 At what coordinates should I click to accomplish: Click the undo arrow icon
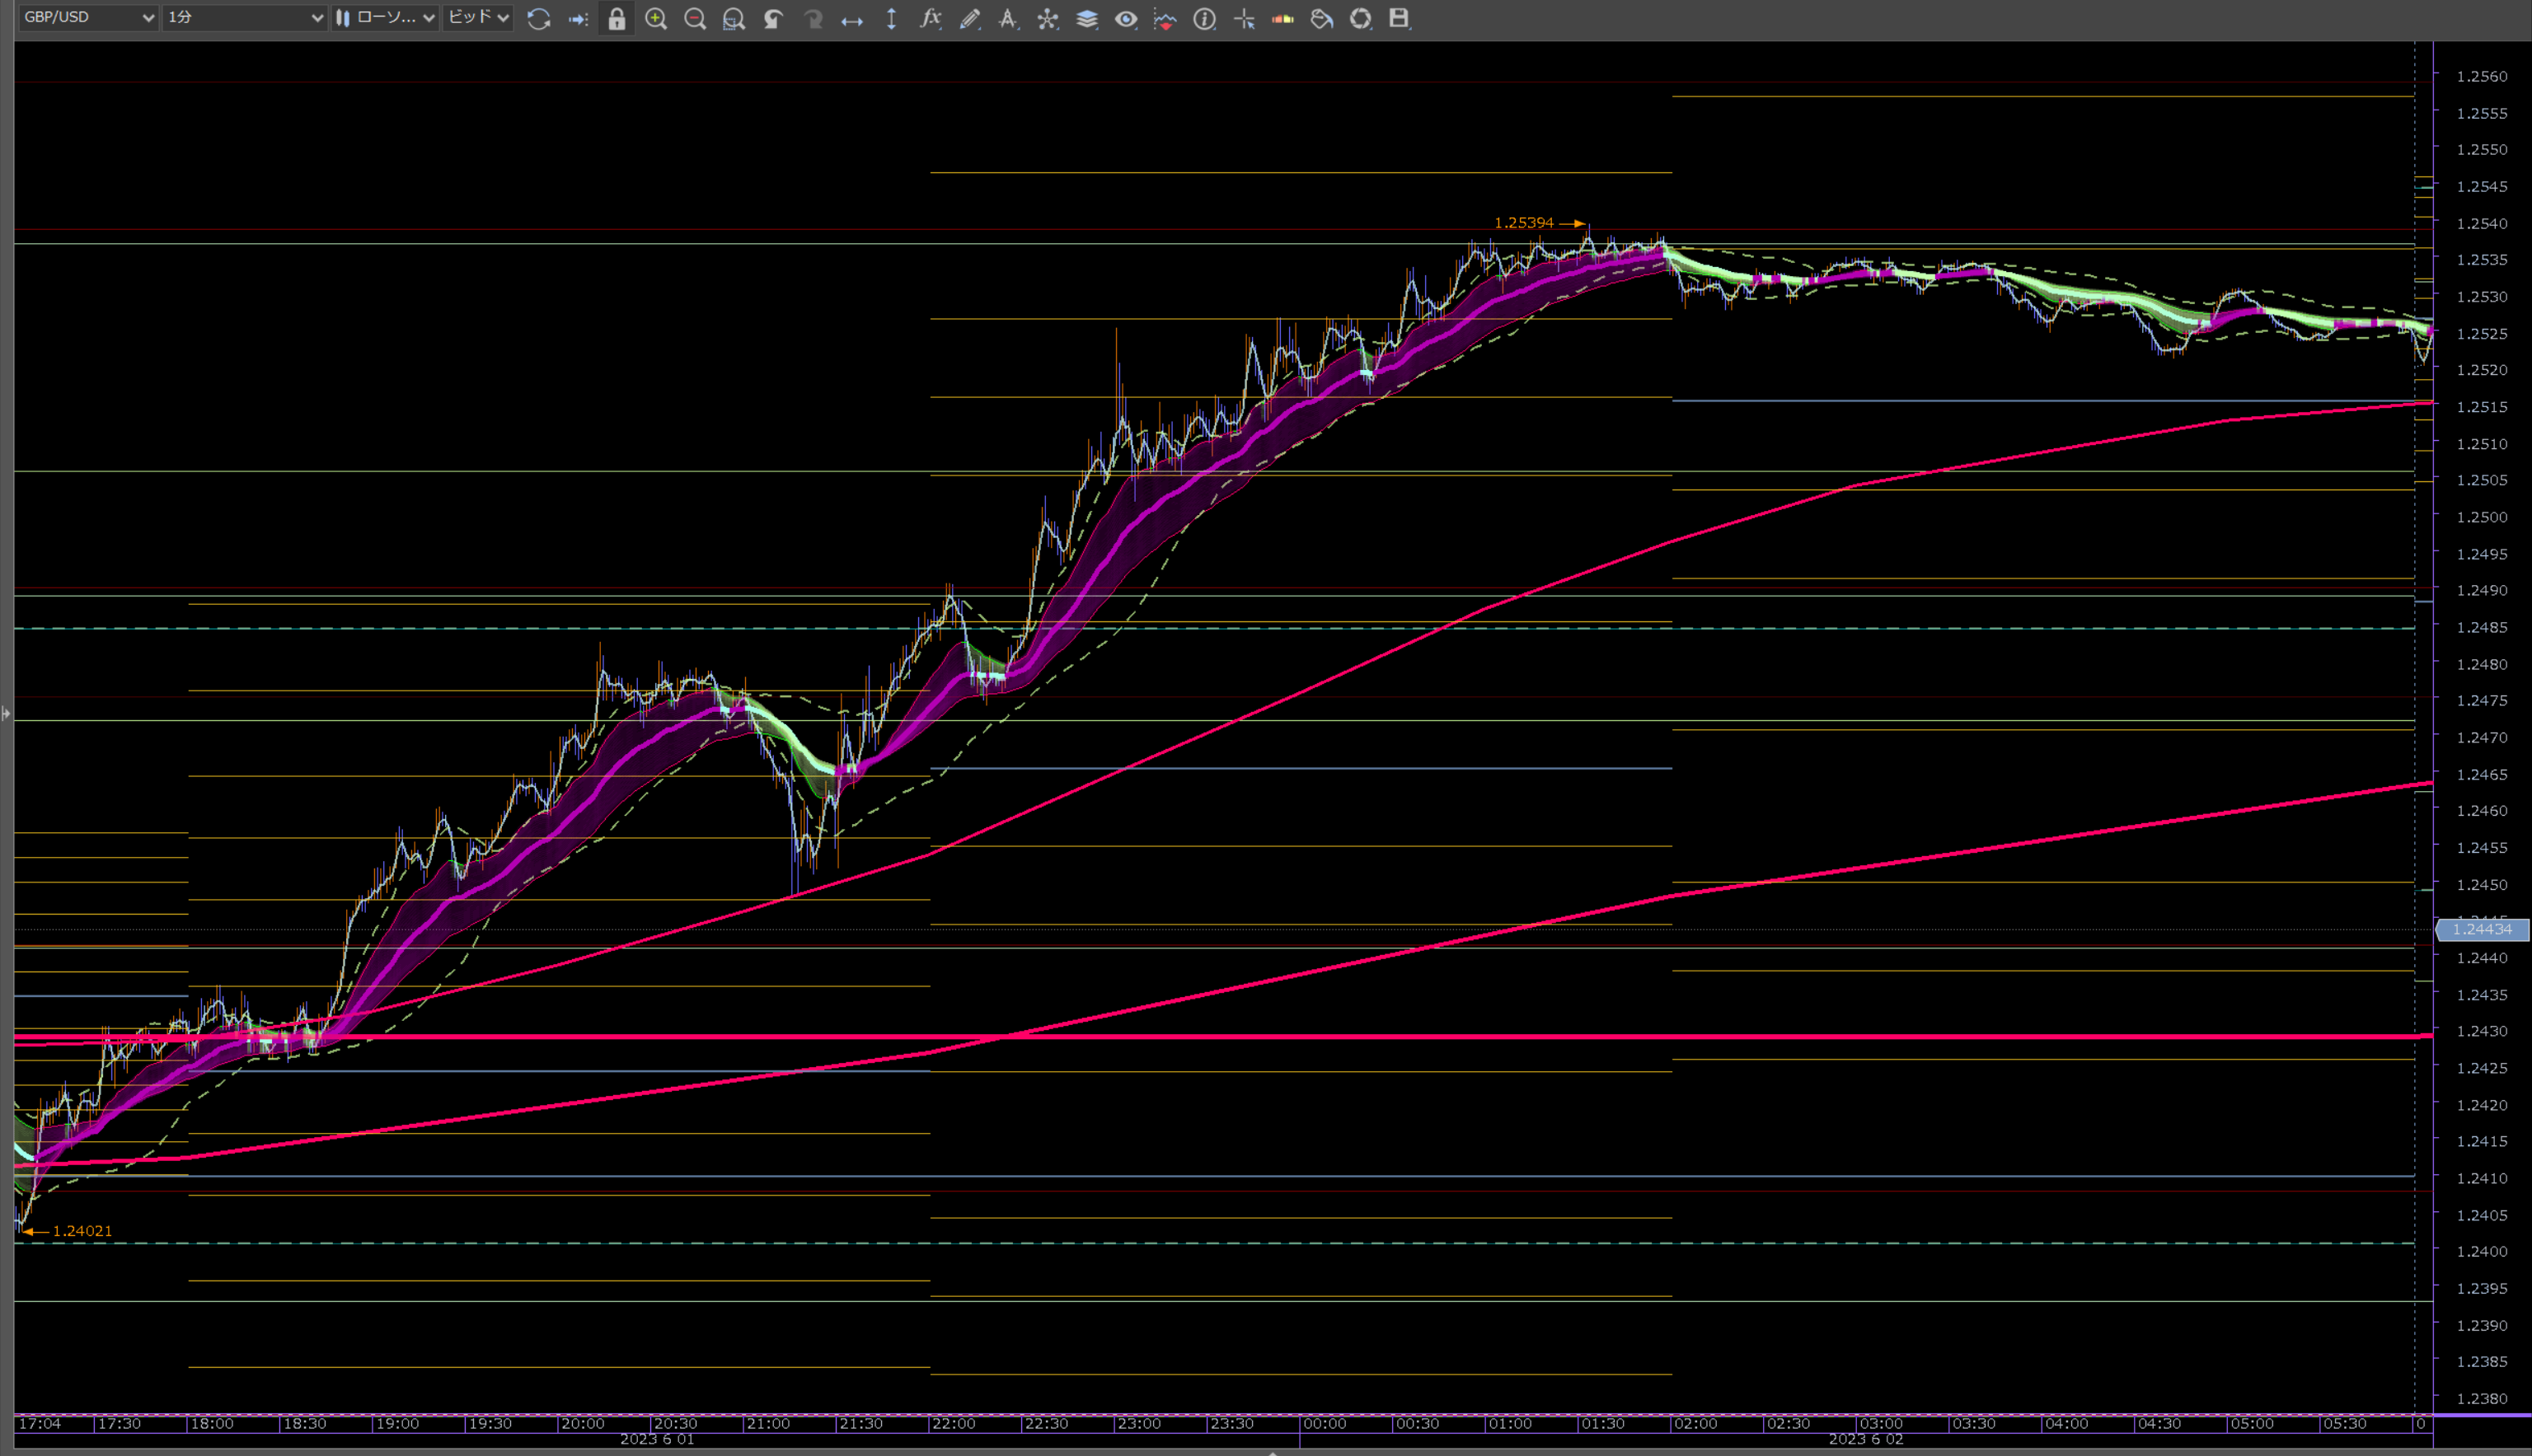[773, 18]
